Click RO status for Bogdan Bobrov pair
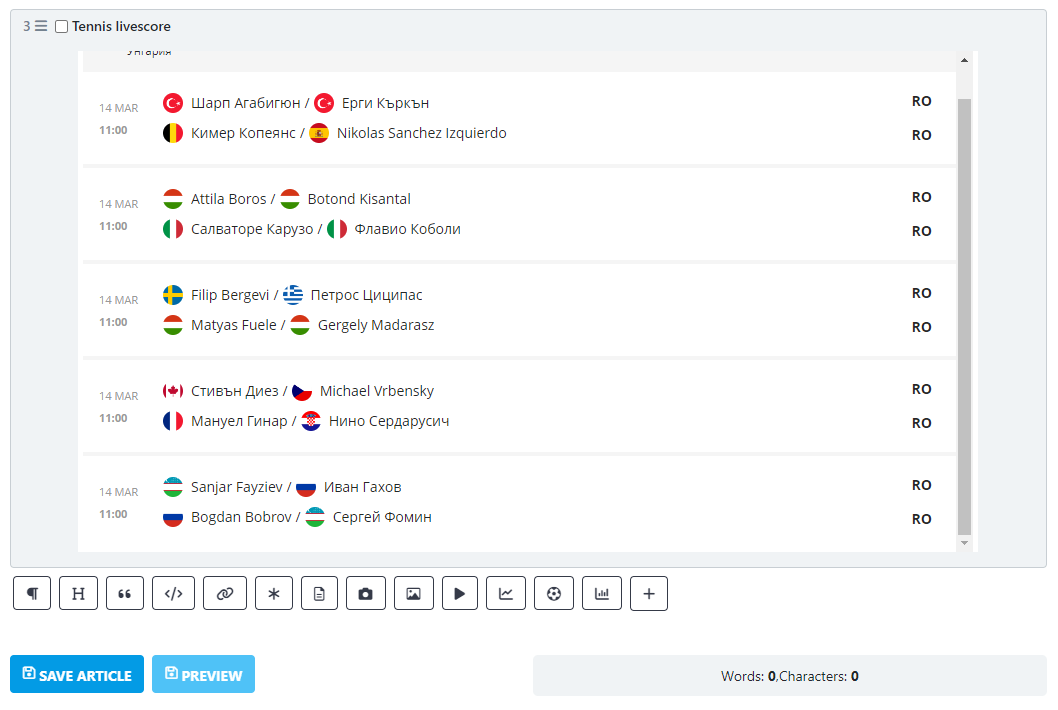 [922, 519]
